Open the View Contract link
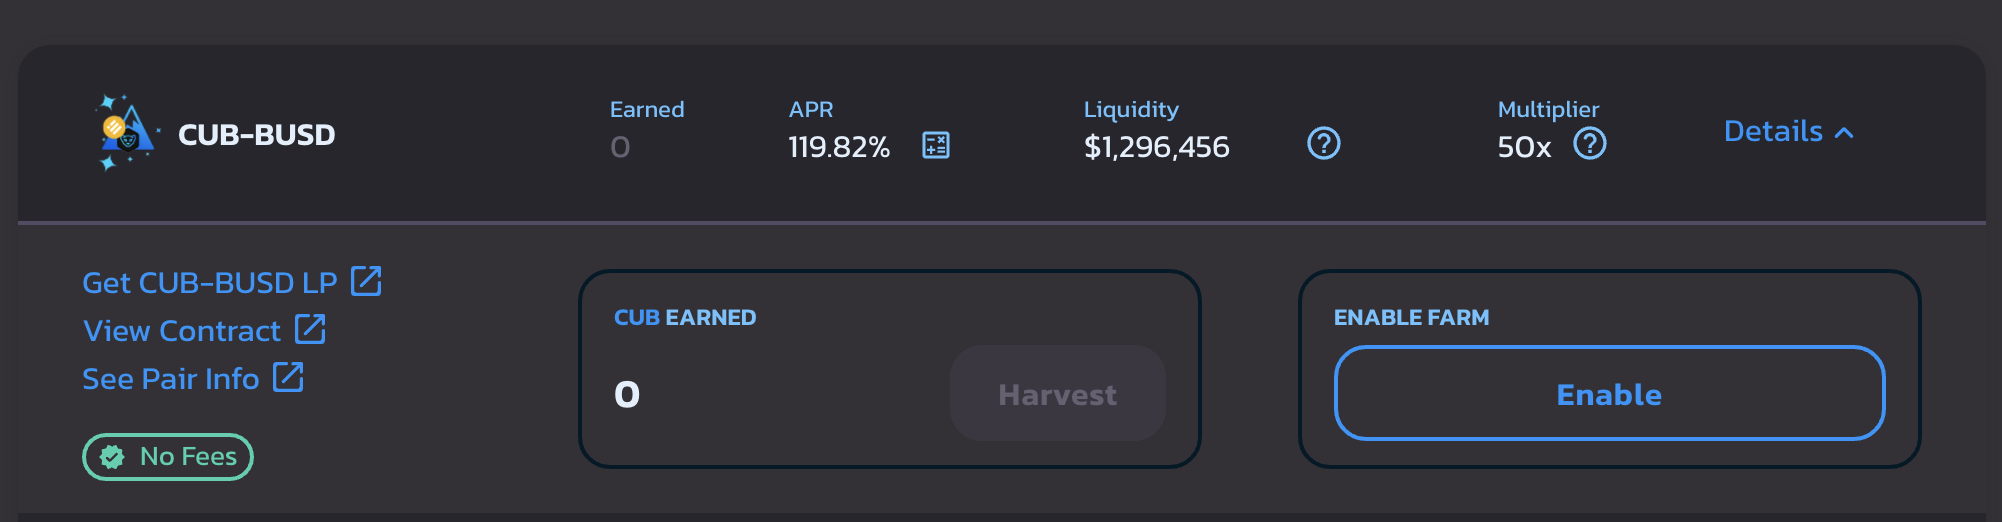2002x522 pixels. 182,331
